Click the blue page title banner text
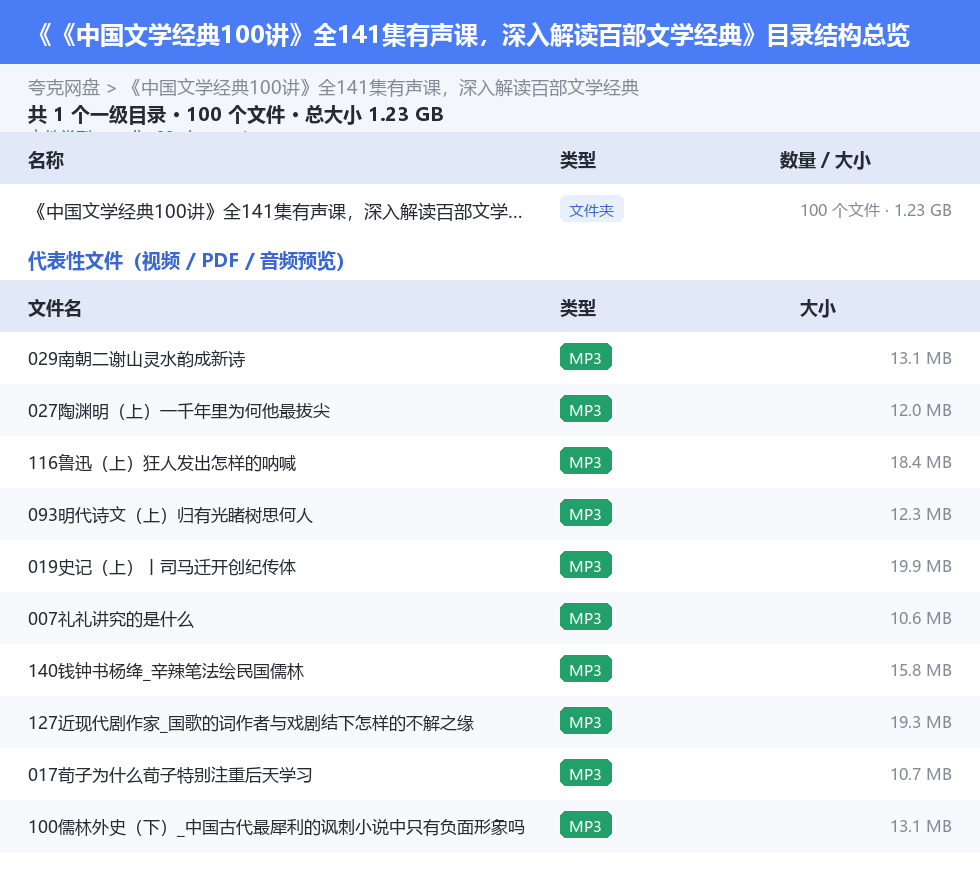The height and width of the screenshot is (884, 980). pyautogui.click(x=473, y=35)
